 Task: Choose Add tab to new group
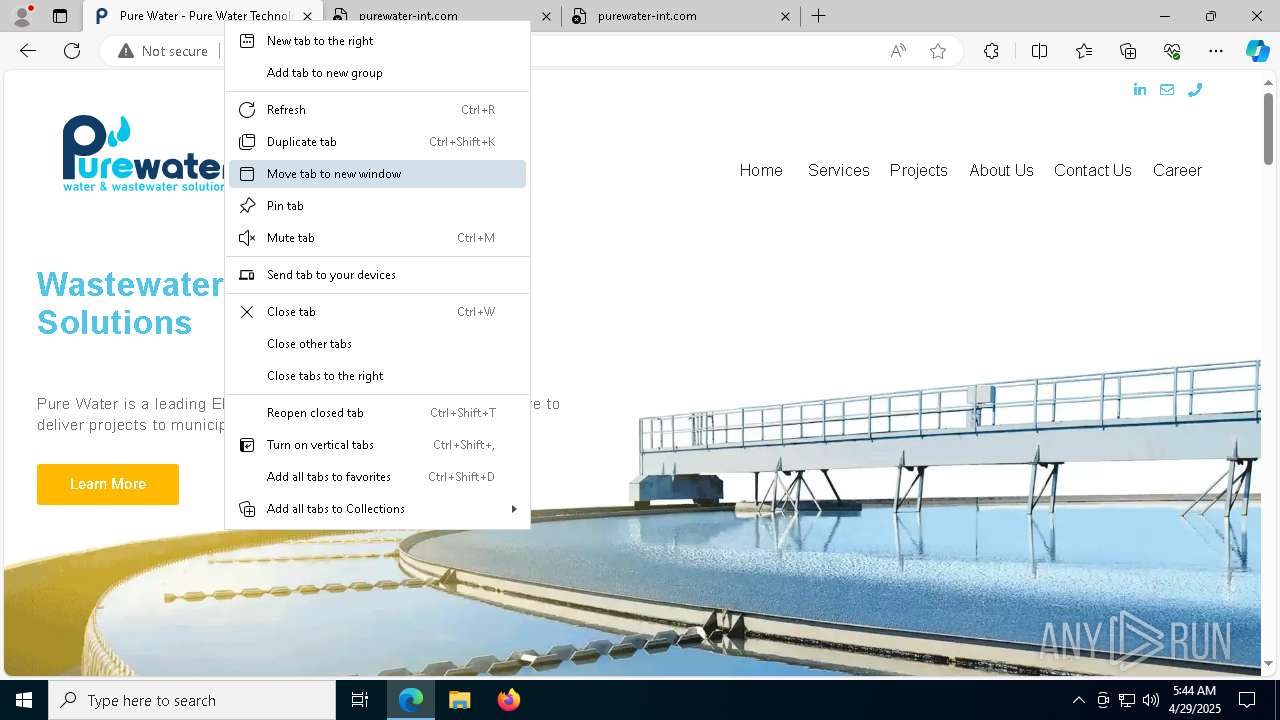(377, 73)
